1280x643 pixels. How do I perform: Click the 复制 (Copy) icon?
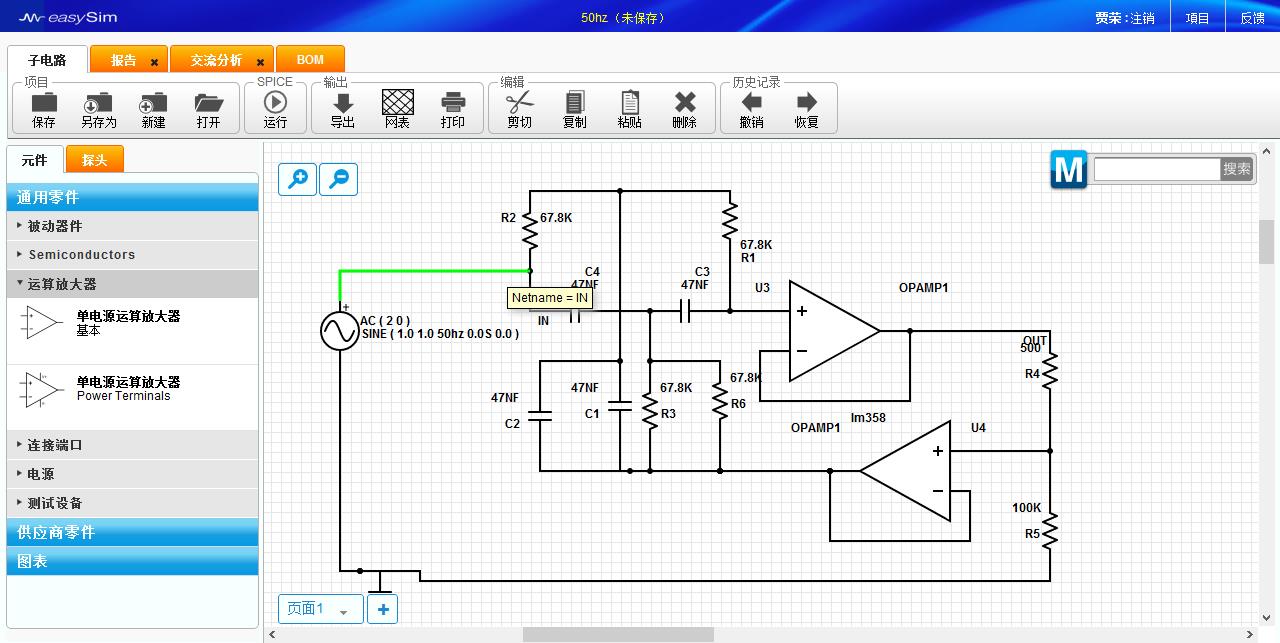[x=575, y=102]
